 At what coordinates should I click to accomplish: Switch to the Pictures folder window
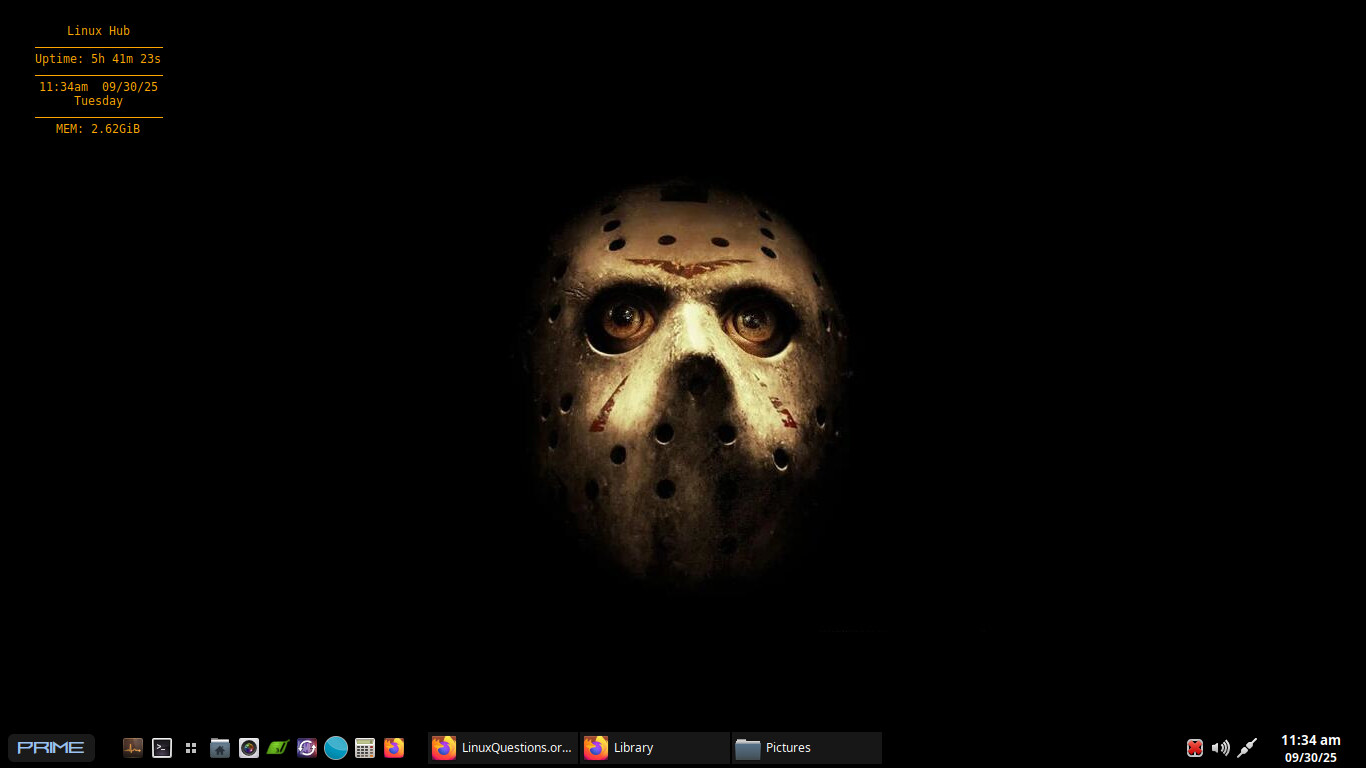[x=807, y=747]
